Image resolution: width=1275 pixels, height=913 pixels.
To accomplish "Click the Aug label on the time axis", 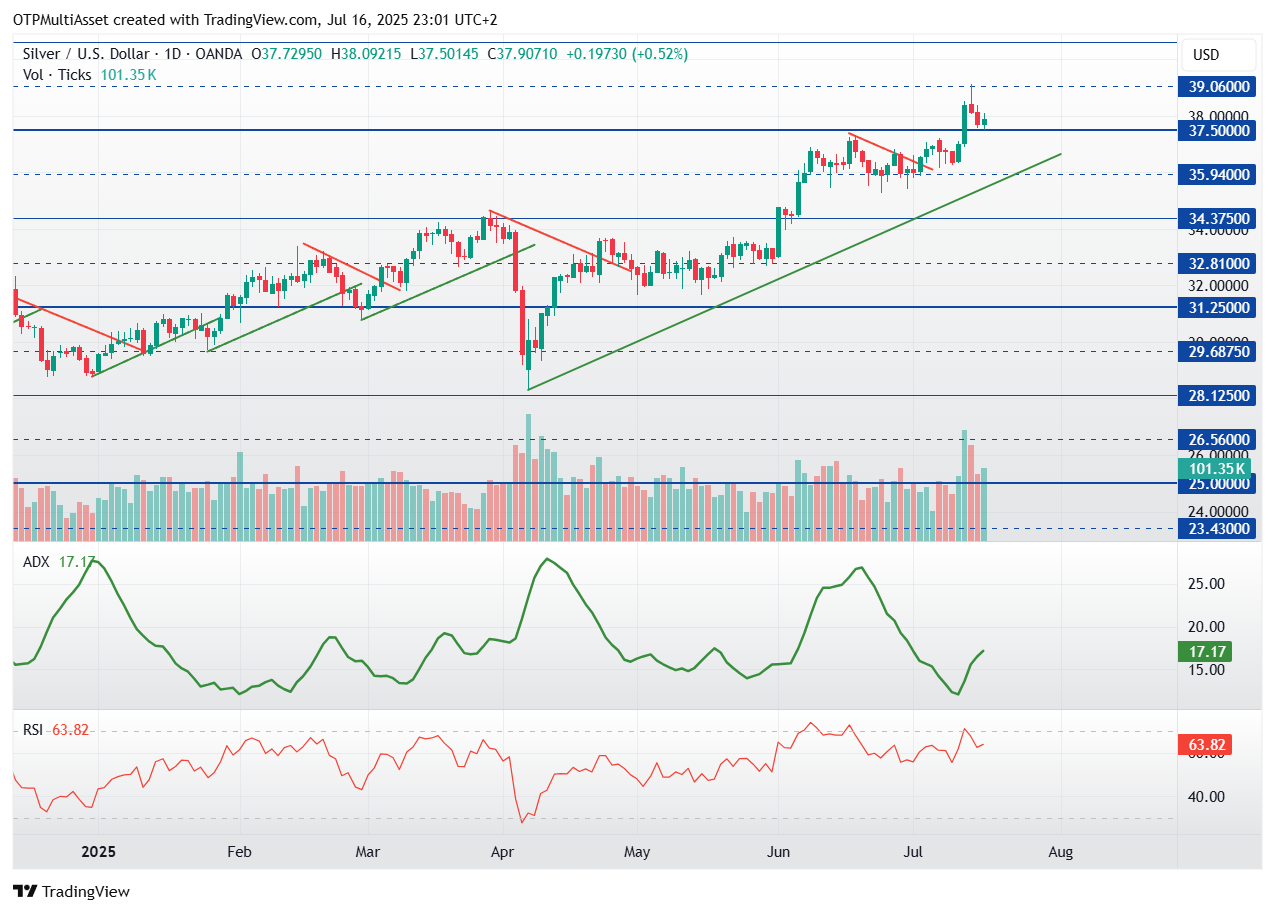I will coord(1061,852).
